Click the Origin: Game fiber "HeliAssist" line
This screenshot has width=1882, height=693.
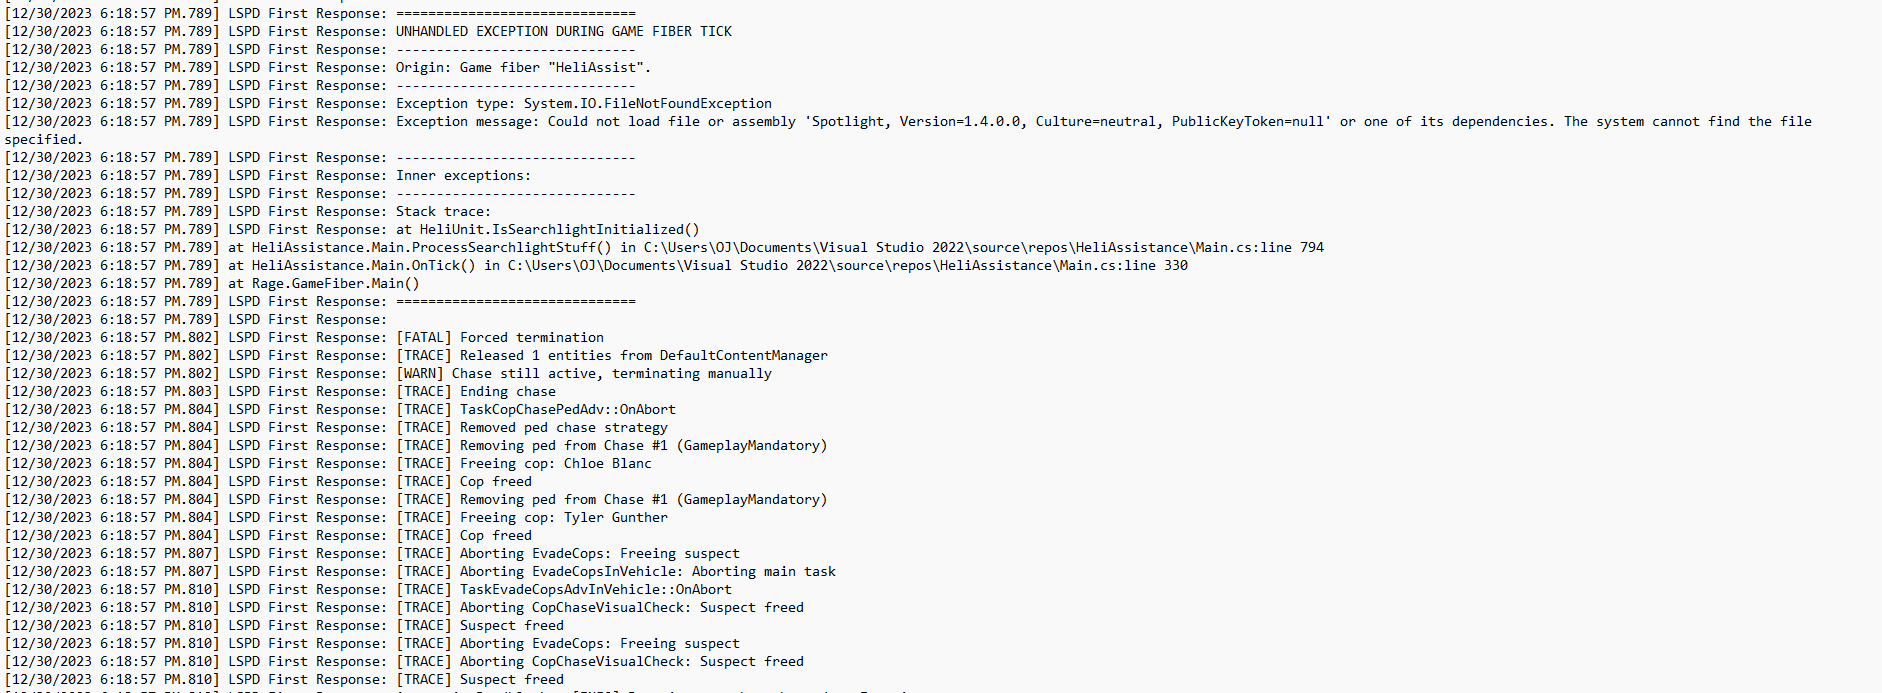tap(523, 67)
